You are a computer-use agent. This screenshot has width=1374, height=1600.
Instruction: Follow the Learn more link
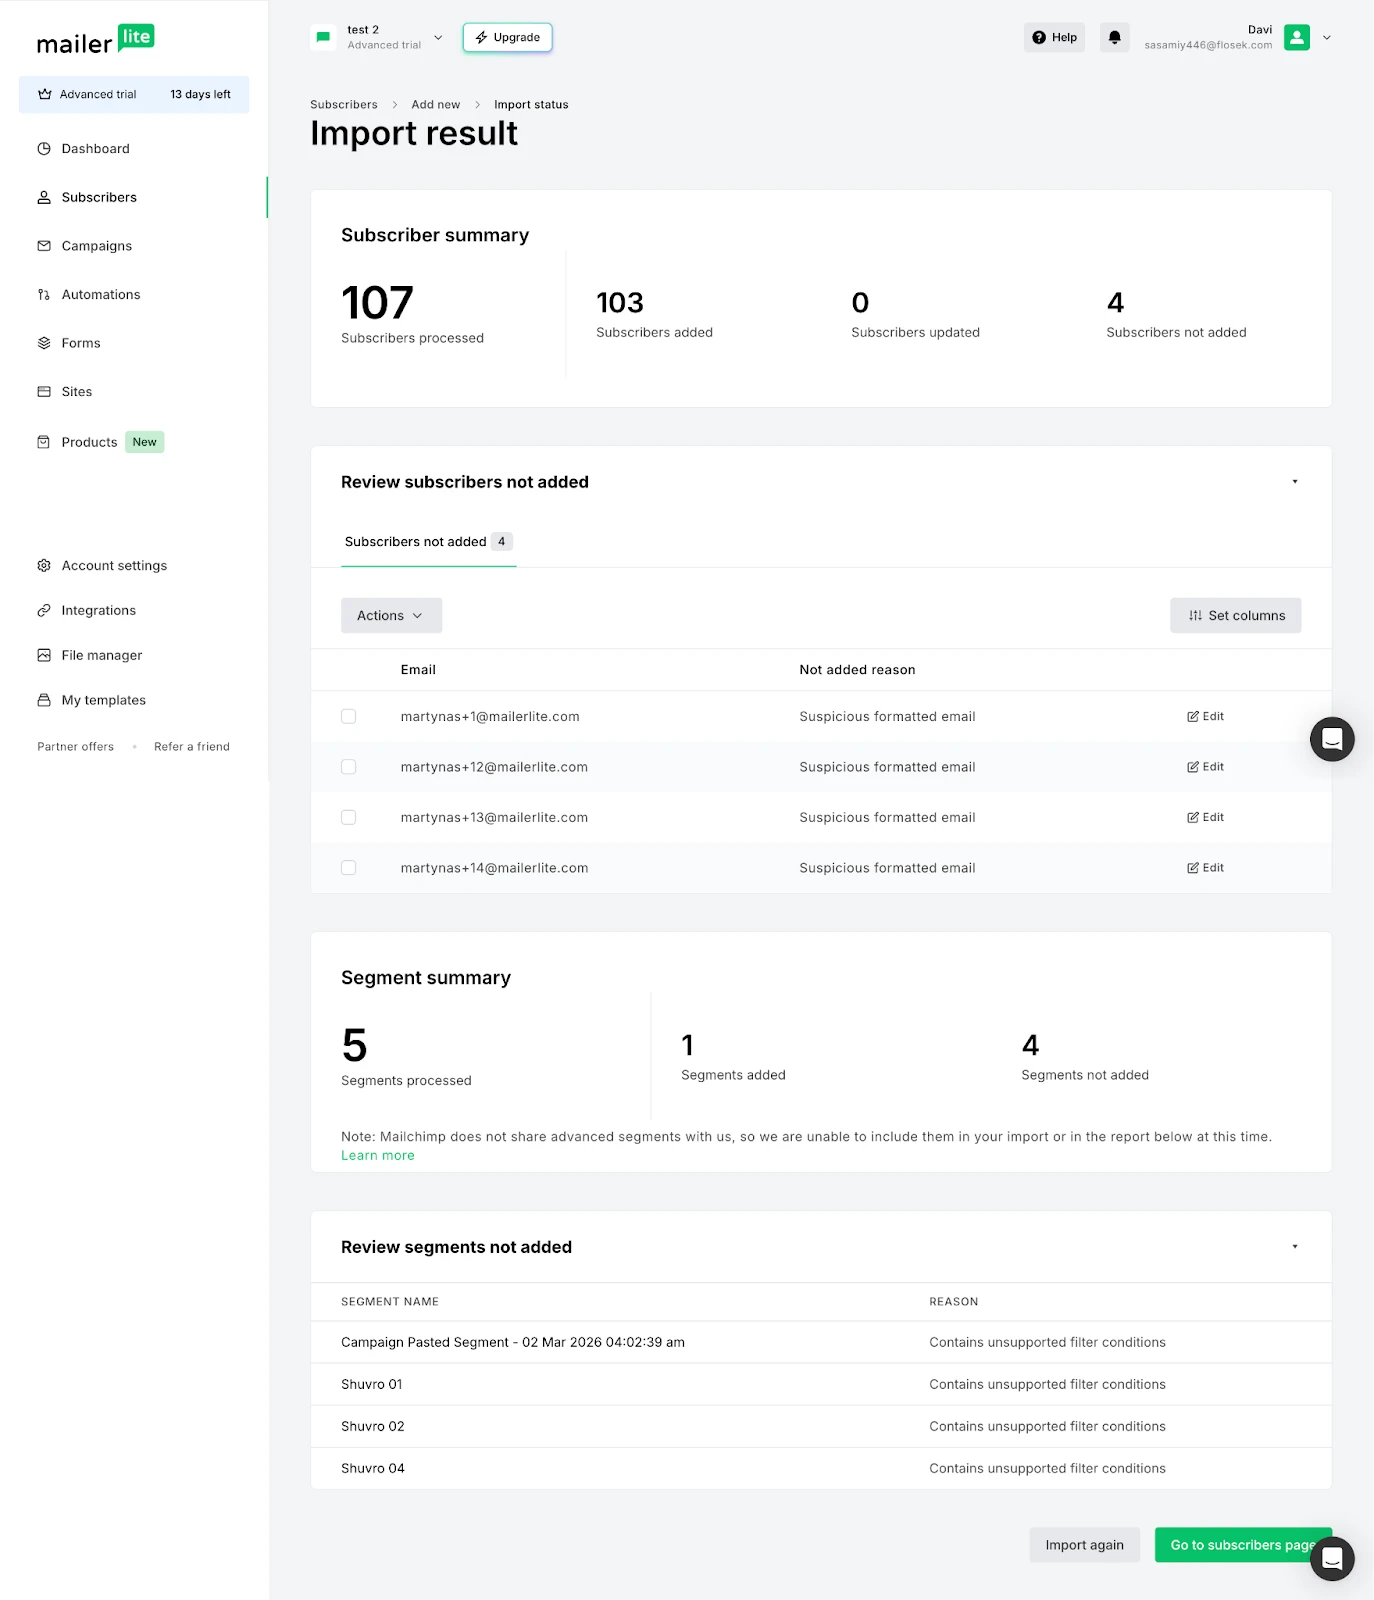[377, 1156]
